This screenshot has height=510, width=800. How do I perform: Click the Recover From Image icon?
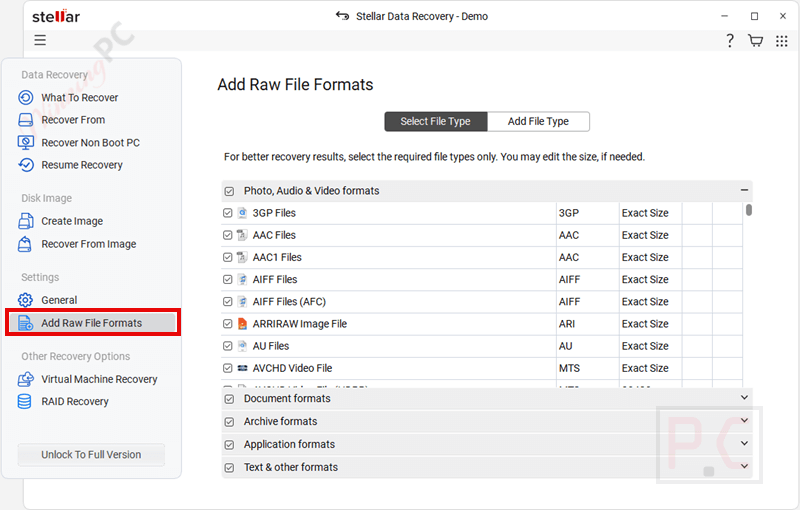point(25,244)
